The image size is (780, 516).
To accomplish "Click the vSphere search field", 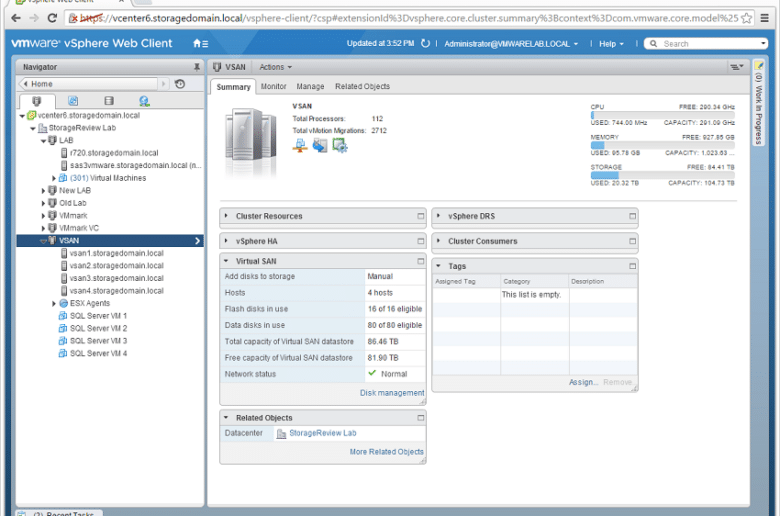I will (705, 43).
